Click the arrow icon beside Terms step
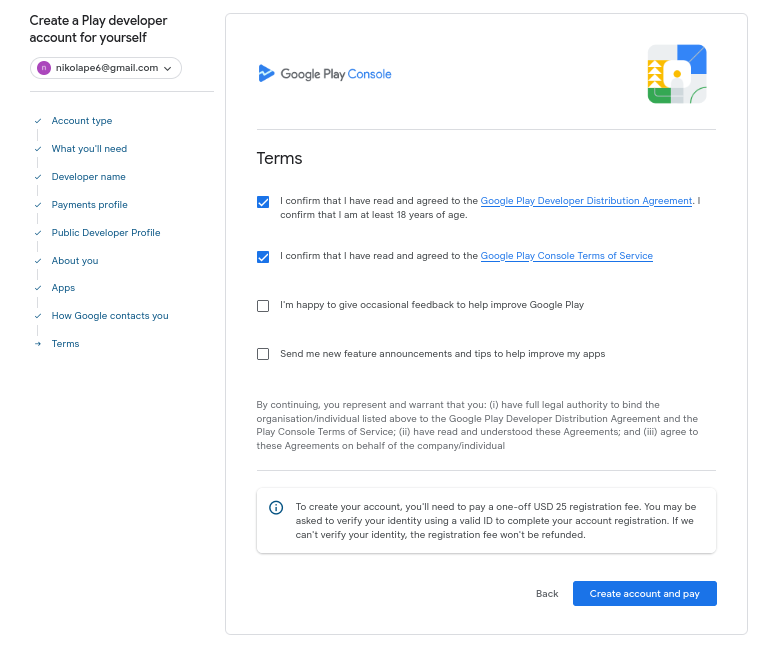 pyautogui.click(x=38, y=344)
